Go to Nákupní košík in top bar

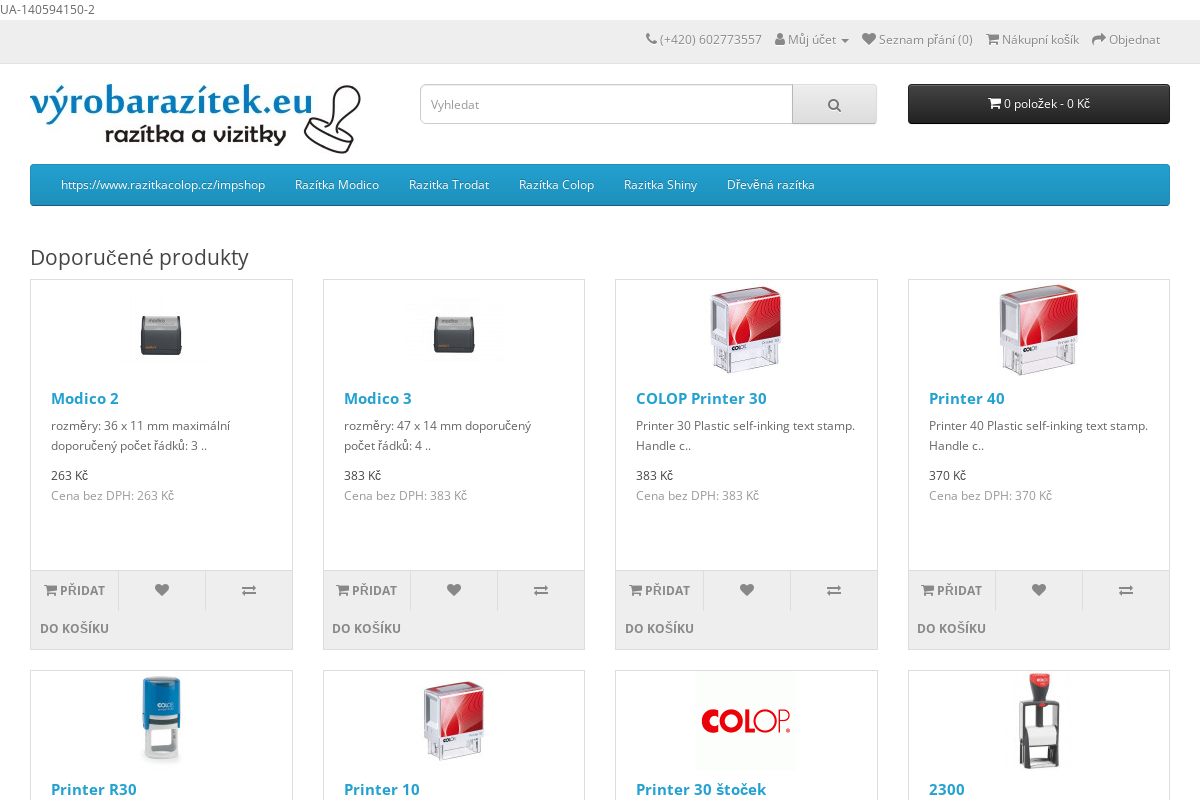(x=1032, y=40)
